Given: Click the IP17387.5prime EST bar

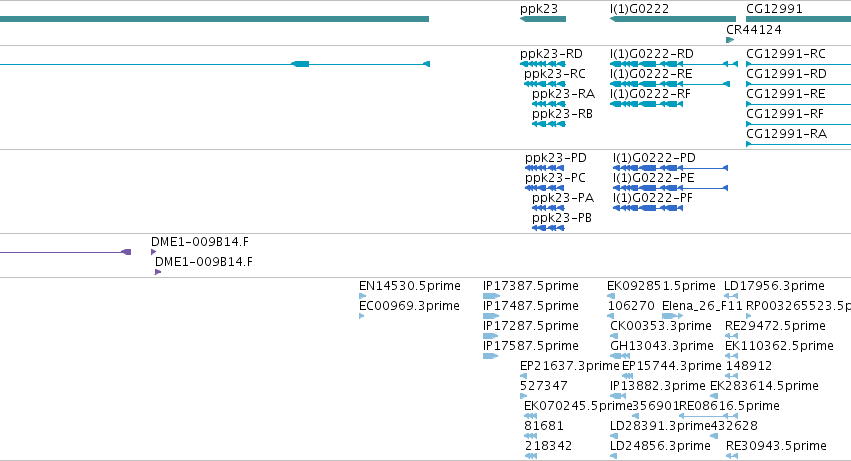Looking at the screenshot, I should click(x=491, y=296).
